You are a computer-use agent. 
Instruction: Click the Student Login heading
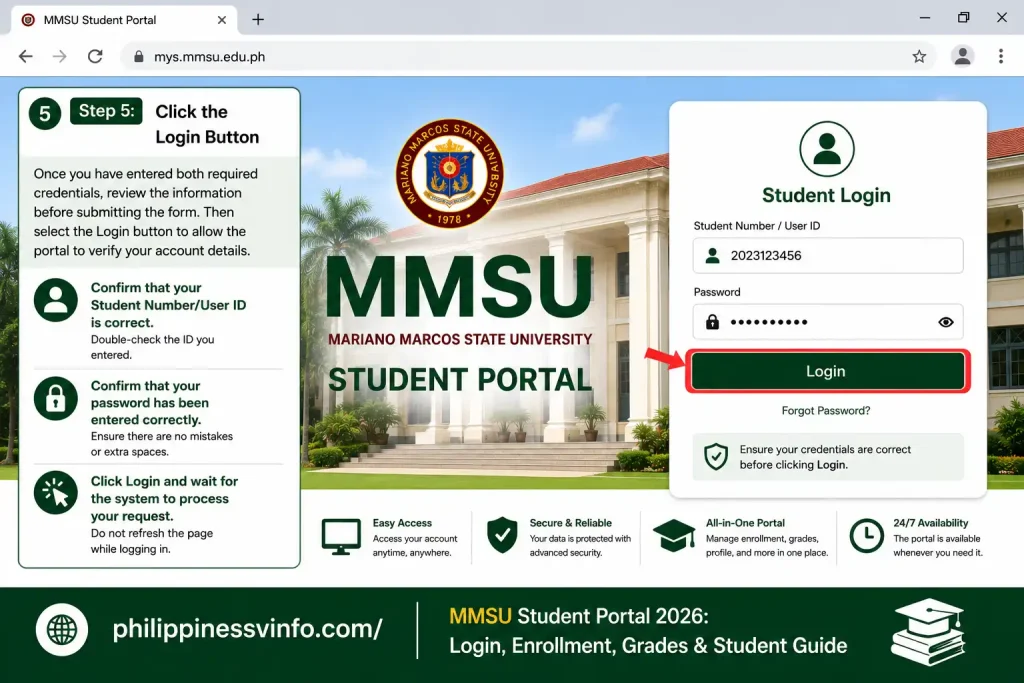(x=826, y=195)
